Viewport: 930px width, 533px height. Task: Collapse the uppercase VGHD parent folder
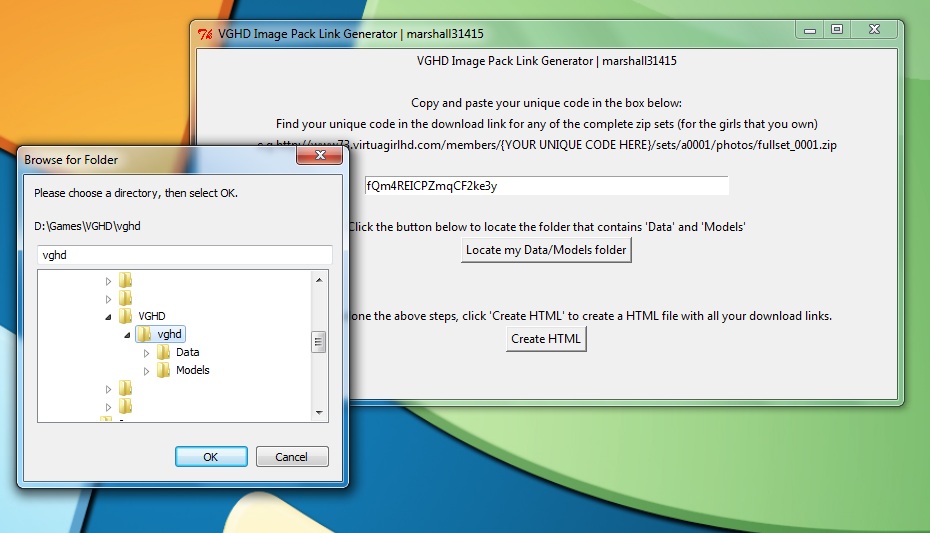(x=109, y=316)
